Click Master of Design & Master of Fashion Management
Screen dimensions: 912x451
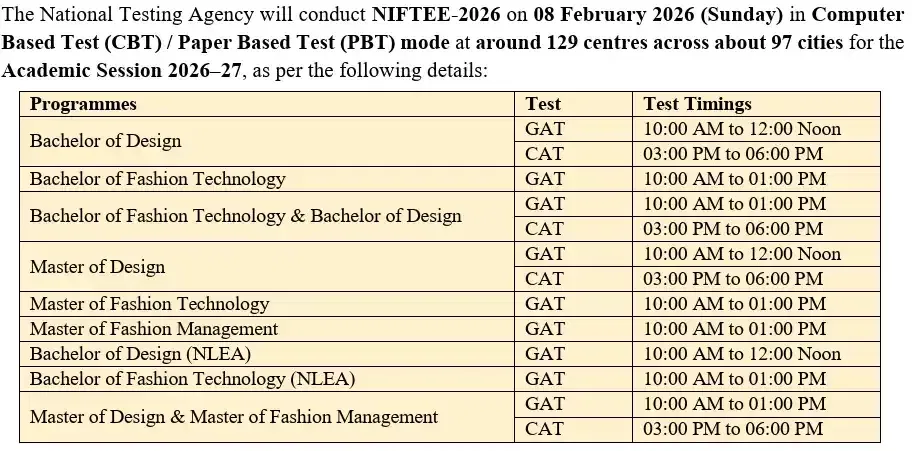pos(234,417)
